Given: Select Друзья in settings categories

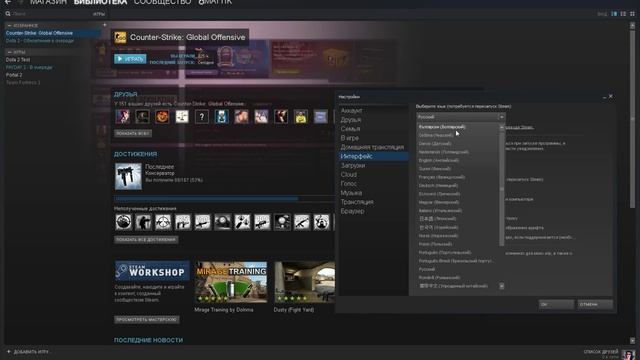Looking at the screenshot, I should click(351, 120).
